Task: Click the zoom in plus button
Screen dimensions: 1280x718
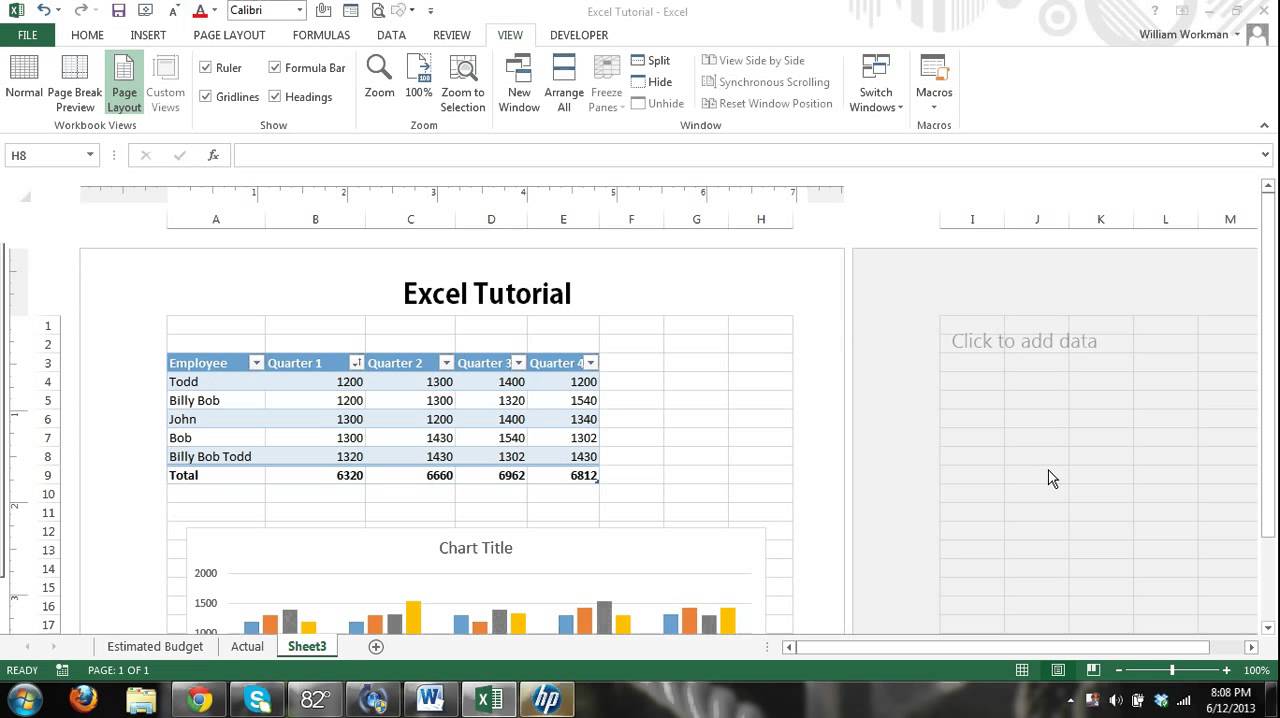Action: tap(1226, 670)
